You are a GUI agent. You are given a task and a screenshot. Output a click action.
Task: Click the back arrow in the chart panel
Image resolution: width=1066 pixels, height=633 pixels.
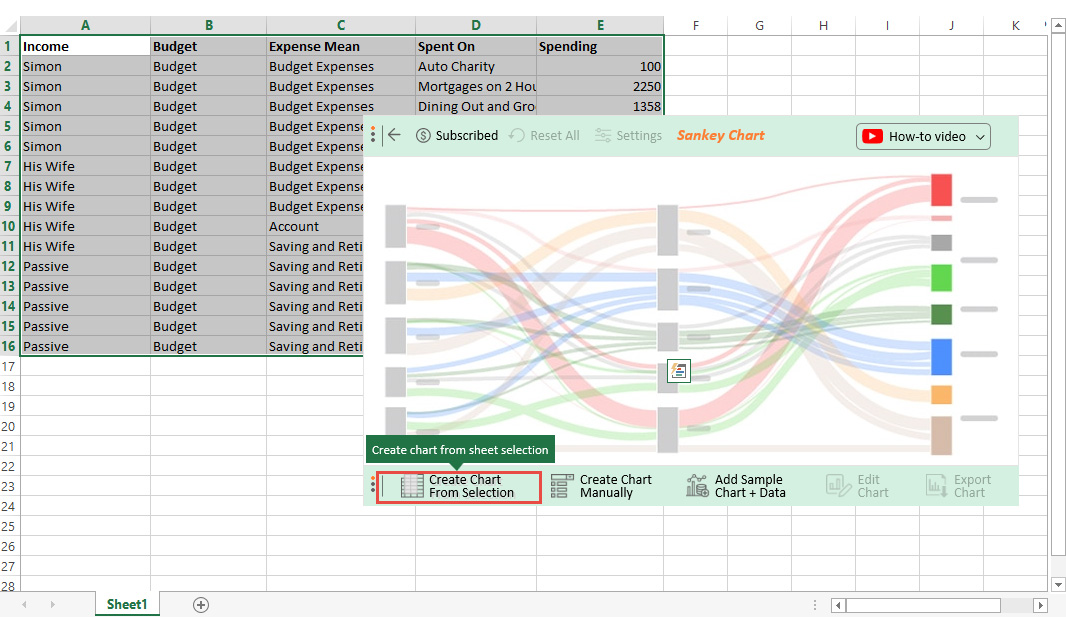(394, 135)
